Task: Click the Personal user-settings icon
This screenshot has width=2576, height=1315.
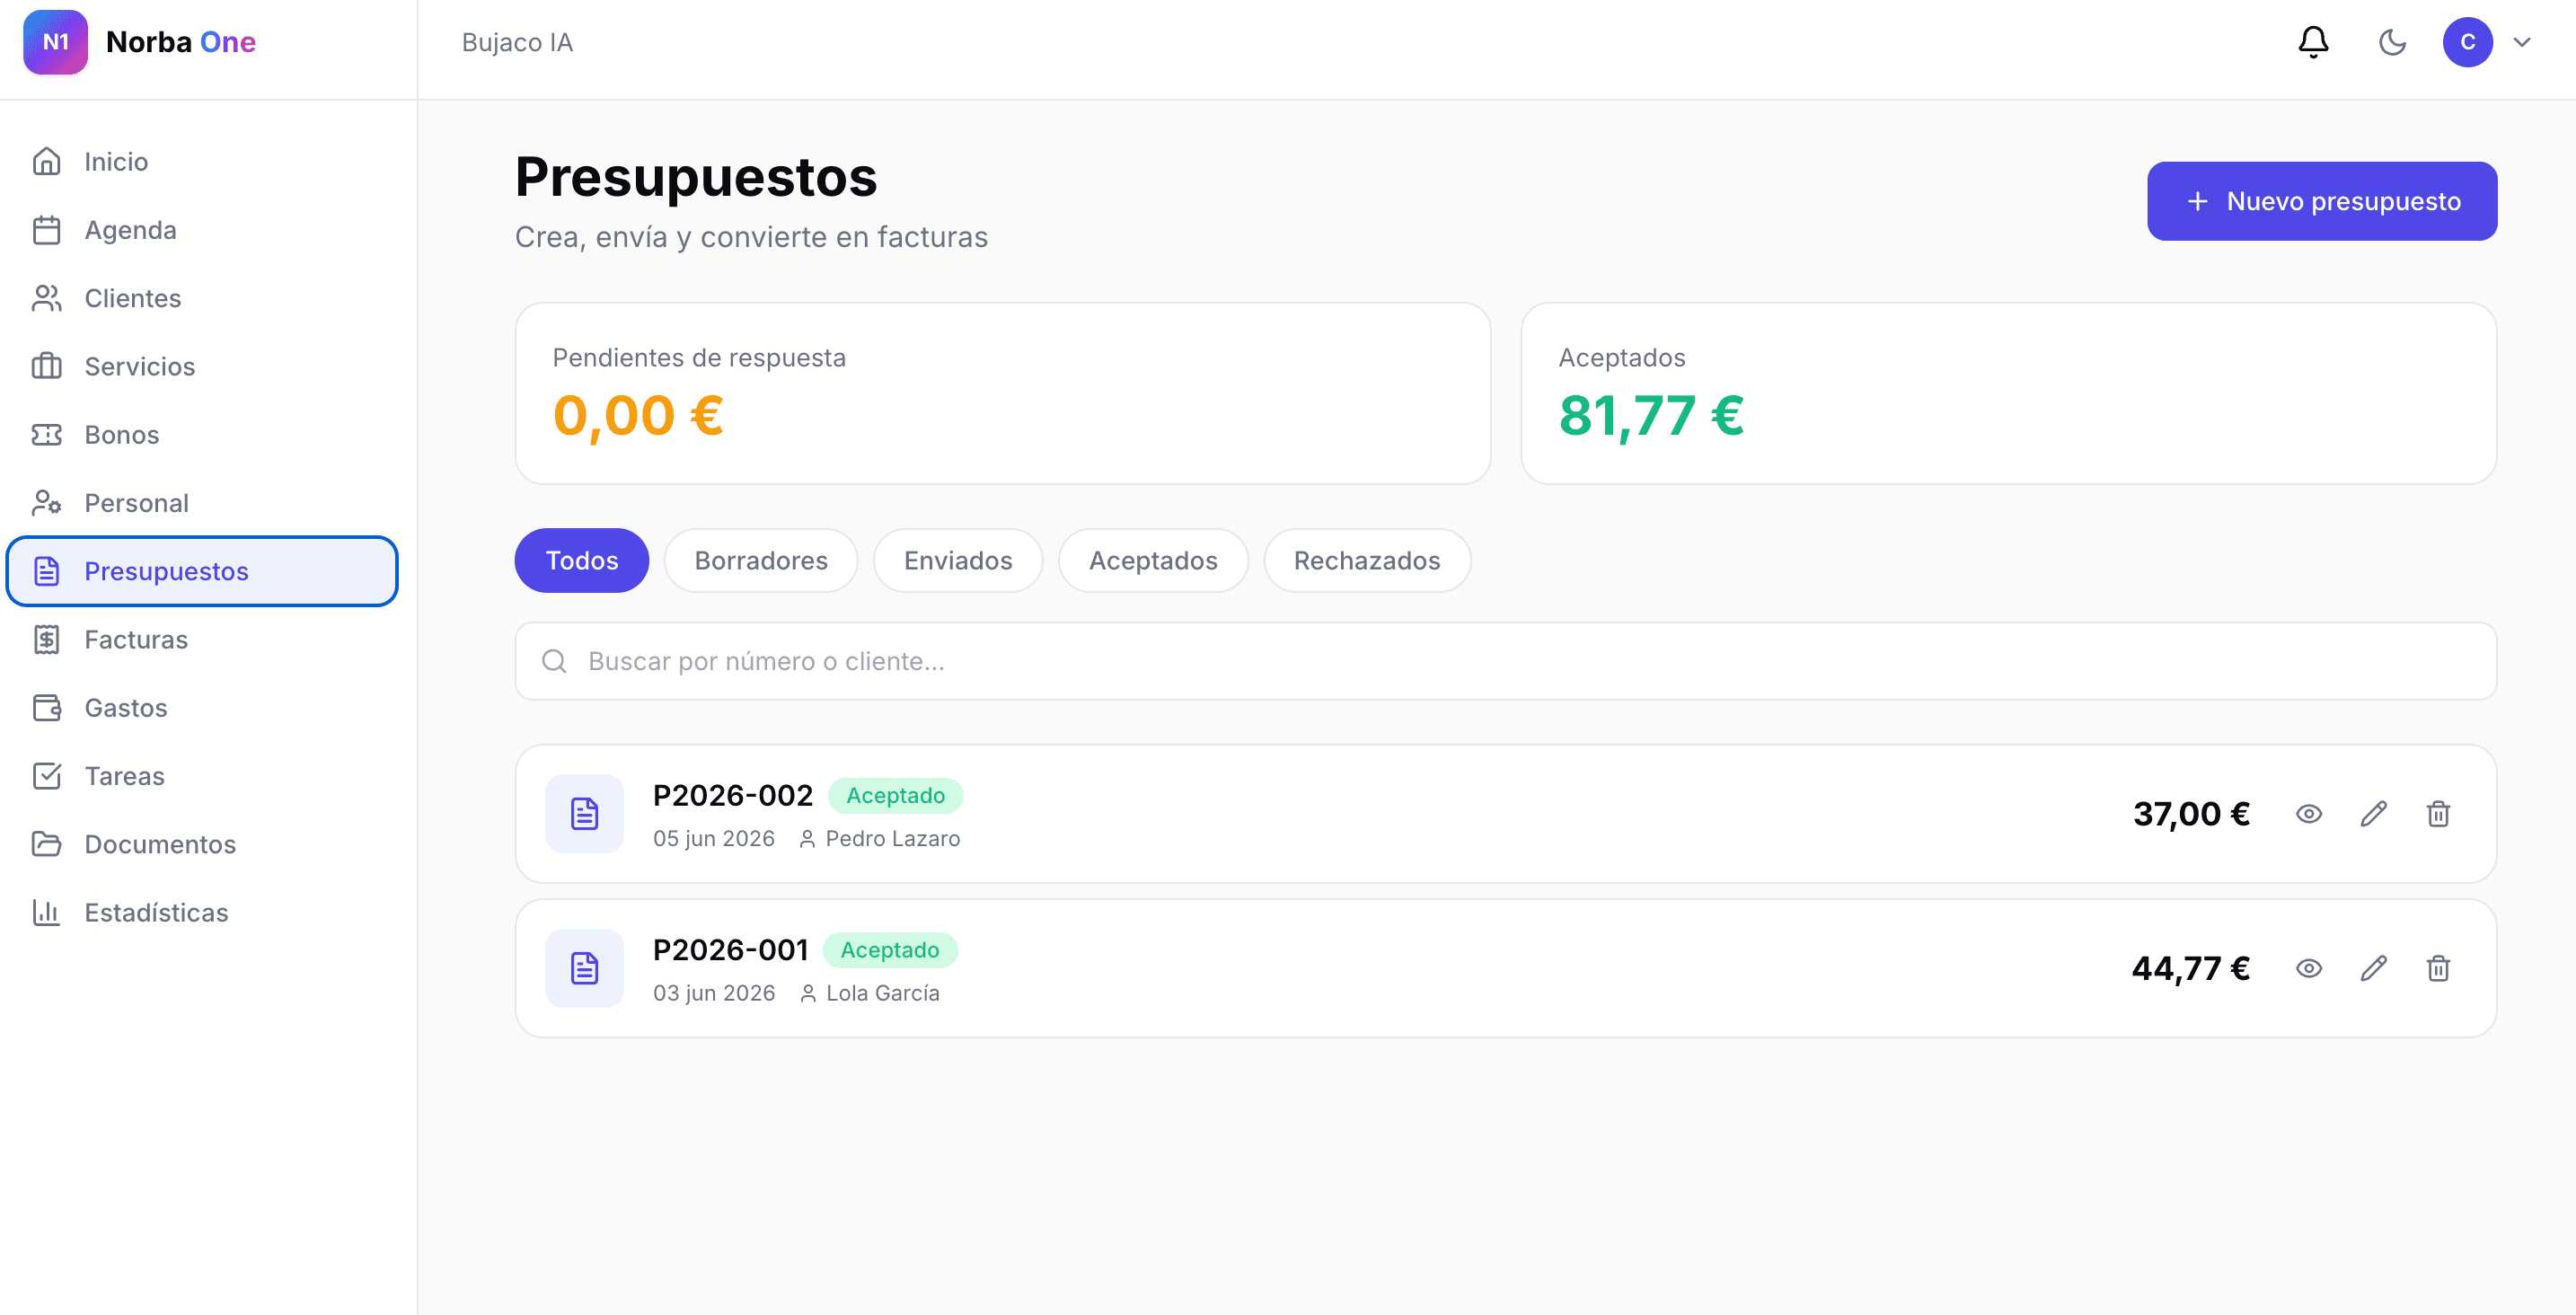Action: 46,503
